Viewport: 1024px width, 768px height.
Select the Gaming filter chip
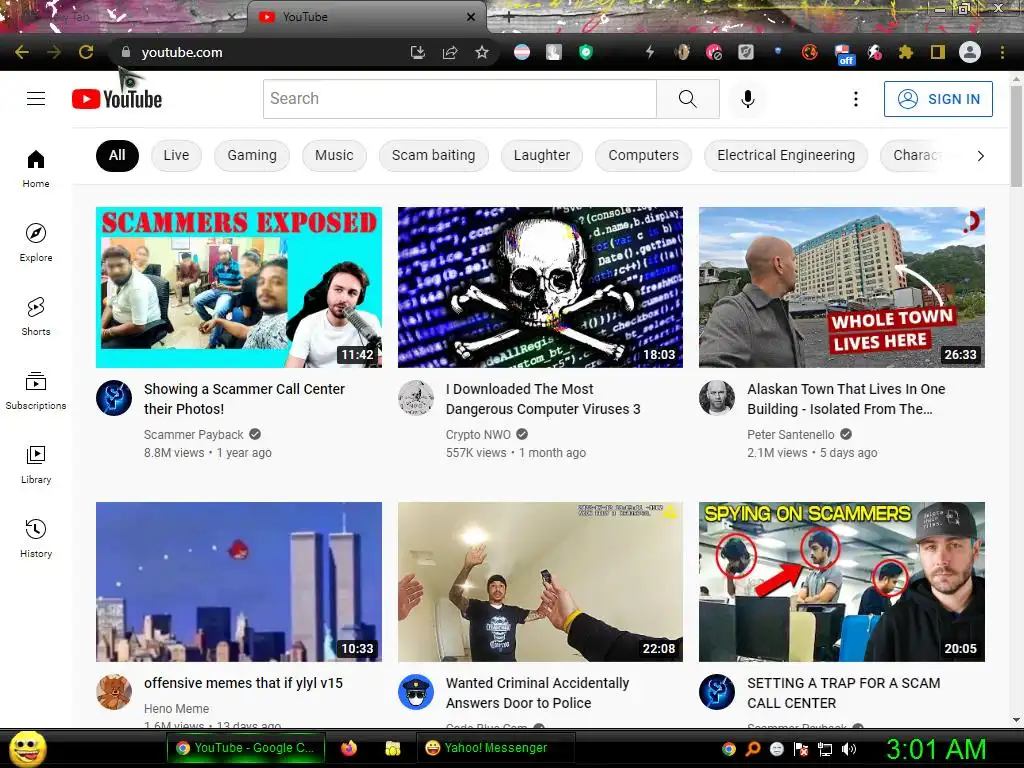pos(252,155)
